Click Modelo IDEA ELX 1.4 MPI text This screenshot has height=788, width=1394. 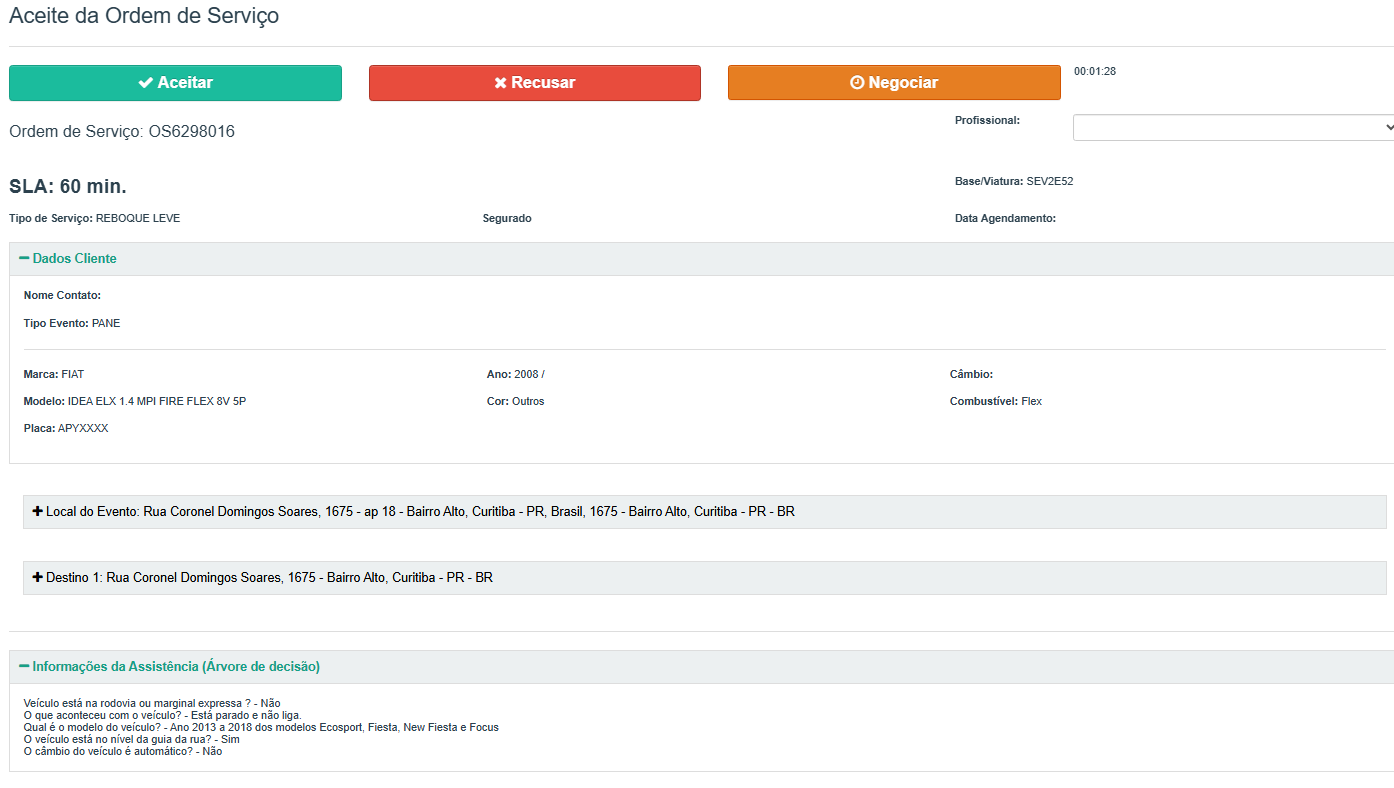pyautogui.click(x=135, y=401)
